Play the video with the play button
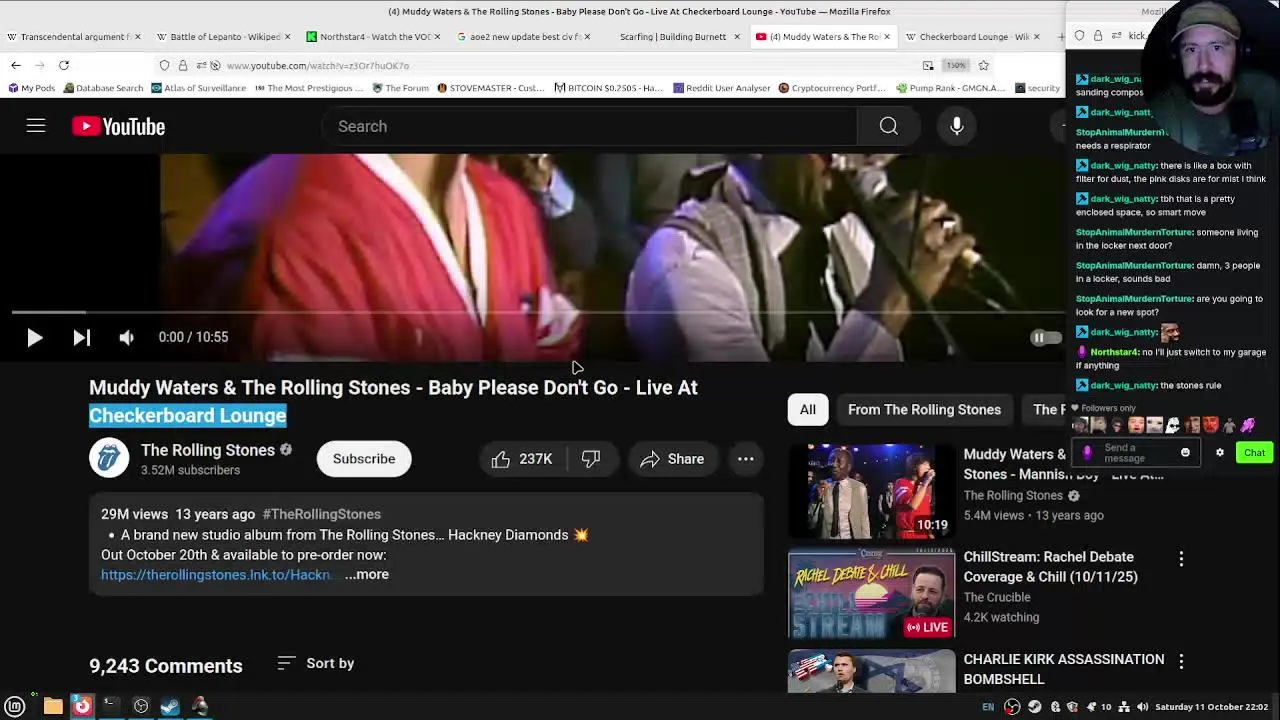Screen dimensions: 1280x720 click(34, 338)
